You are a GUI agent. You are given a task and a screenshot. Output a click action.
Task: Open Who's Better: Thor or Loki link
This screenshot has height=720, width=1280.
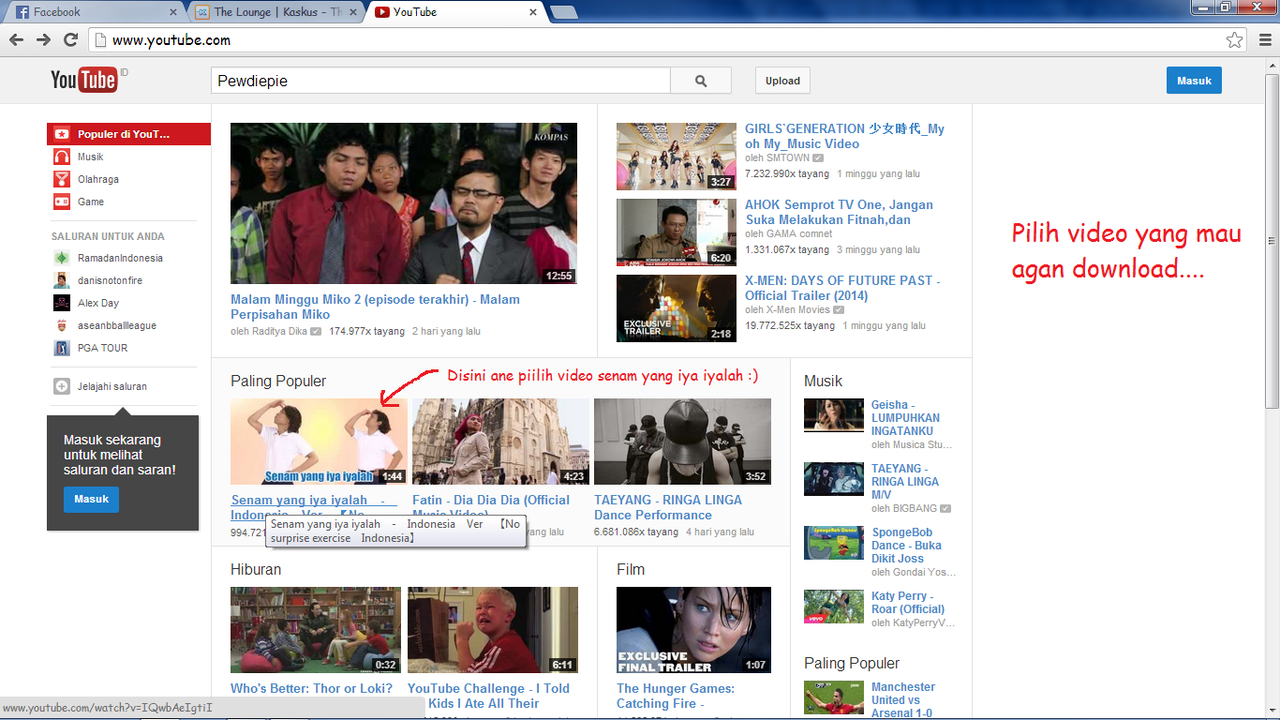coord(312,689)
